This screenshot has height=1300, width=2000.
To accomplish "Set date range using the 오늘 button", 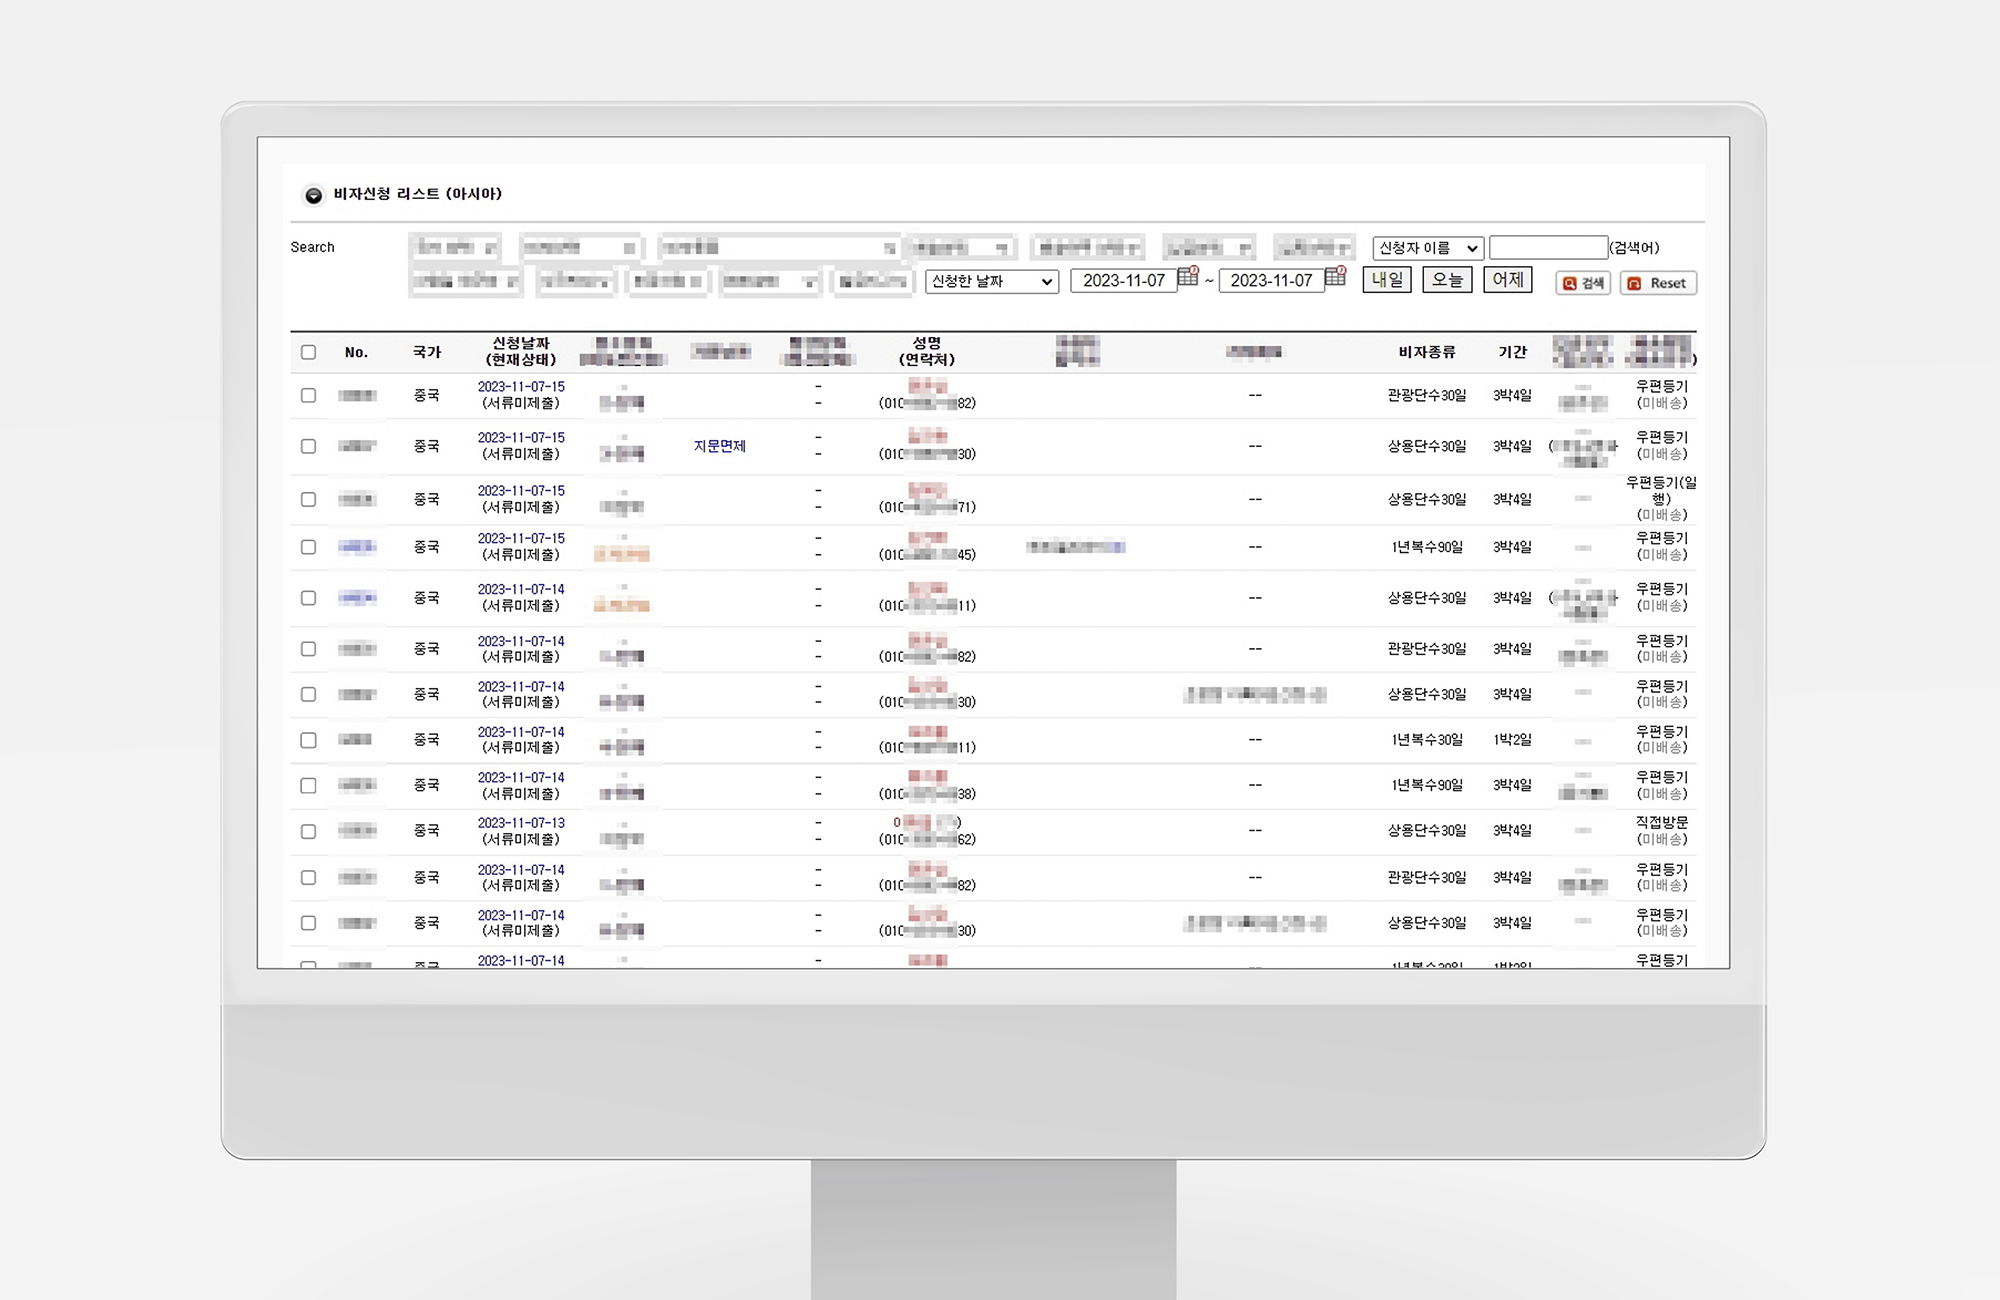I will point(1447,280).
